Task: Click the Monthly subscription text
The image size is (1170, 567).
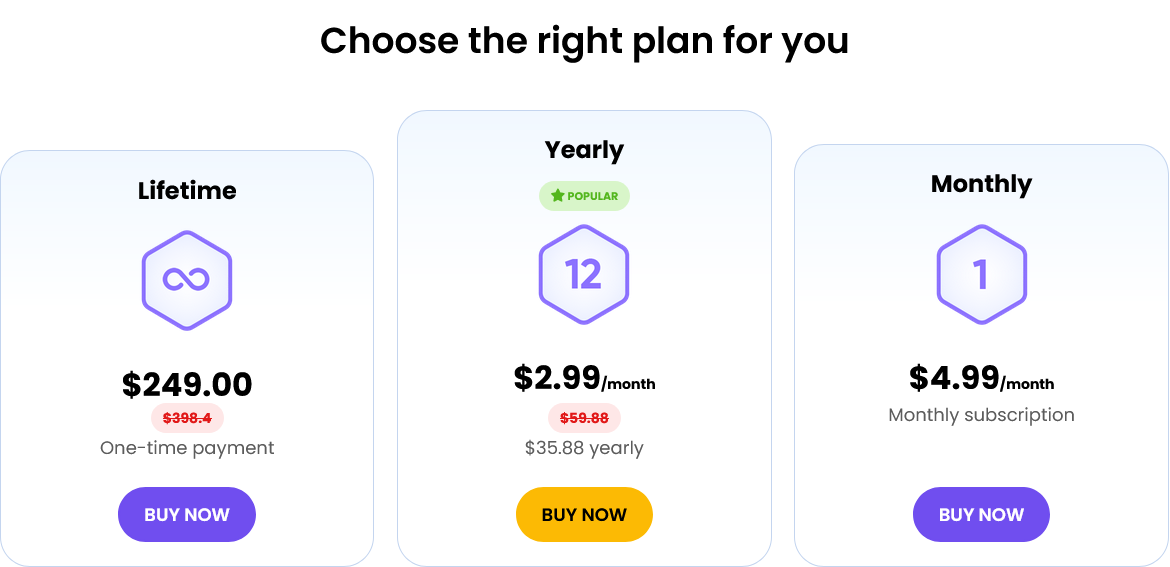Action: click(981, 415)
